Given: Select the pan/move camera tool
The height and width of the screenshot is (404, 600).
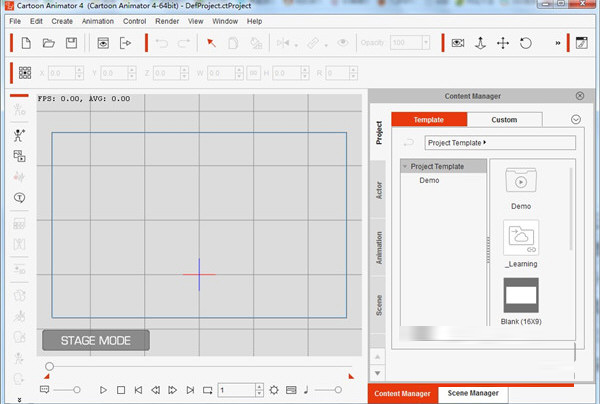Looking at the screenshot, I should (503, 43).
